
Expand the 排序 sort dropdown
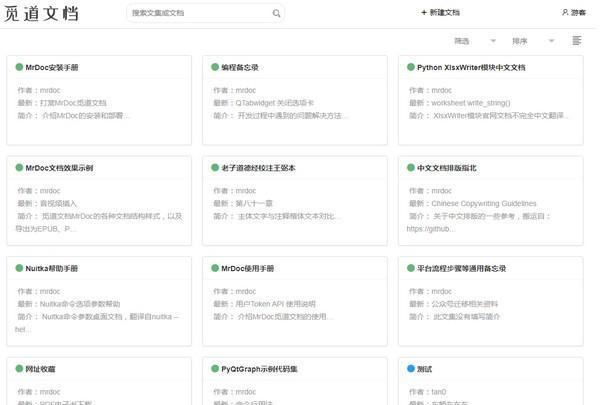click(533, 41)
